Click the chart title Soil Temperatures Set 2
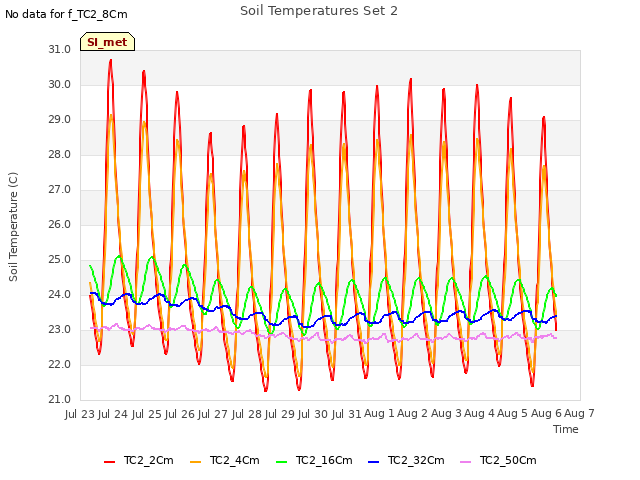This screenshot has width=640, height=480. point(319,11)
